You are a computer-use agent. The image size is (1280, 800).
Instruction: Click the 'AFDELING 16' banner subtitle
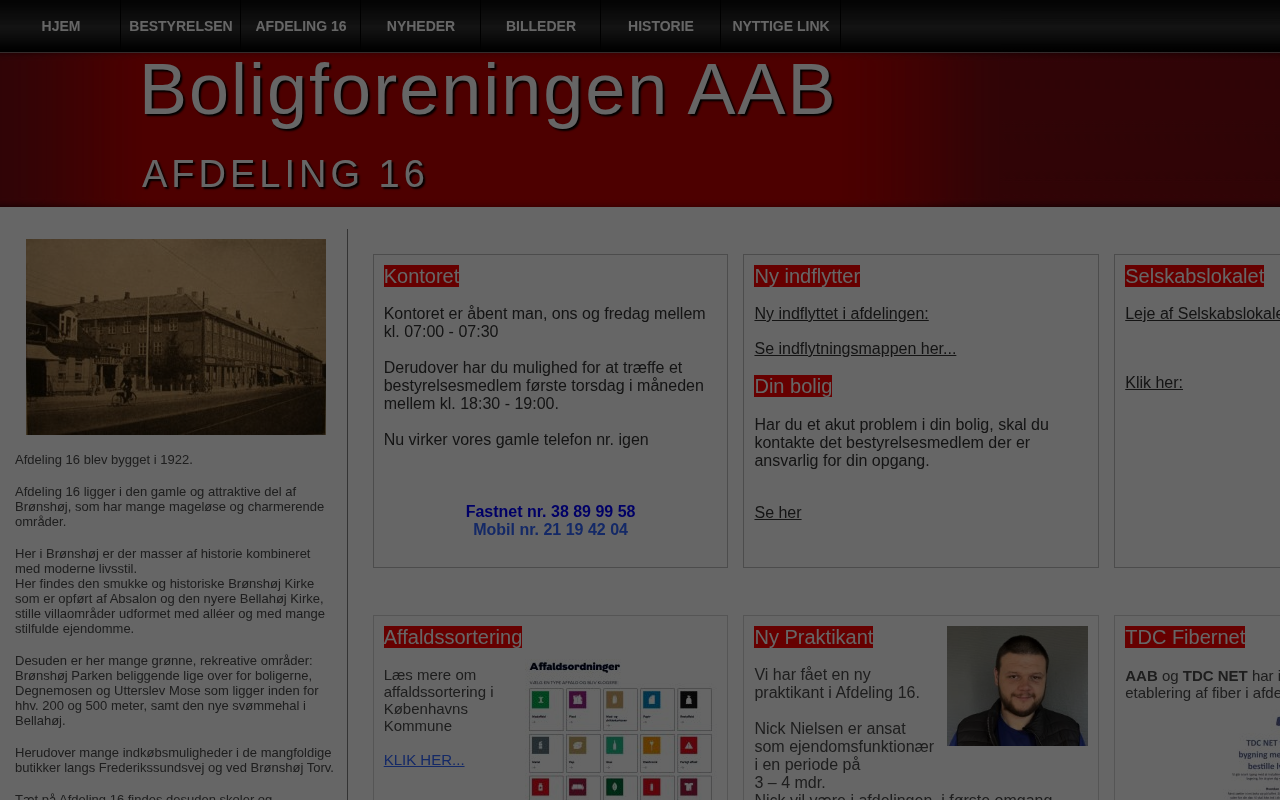point(285,174)
